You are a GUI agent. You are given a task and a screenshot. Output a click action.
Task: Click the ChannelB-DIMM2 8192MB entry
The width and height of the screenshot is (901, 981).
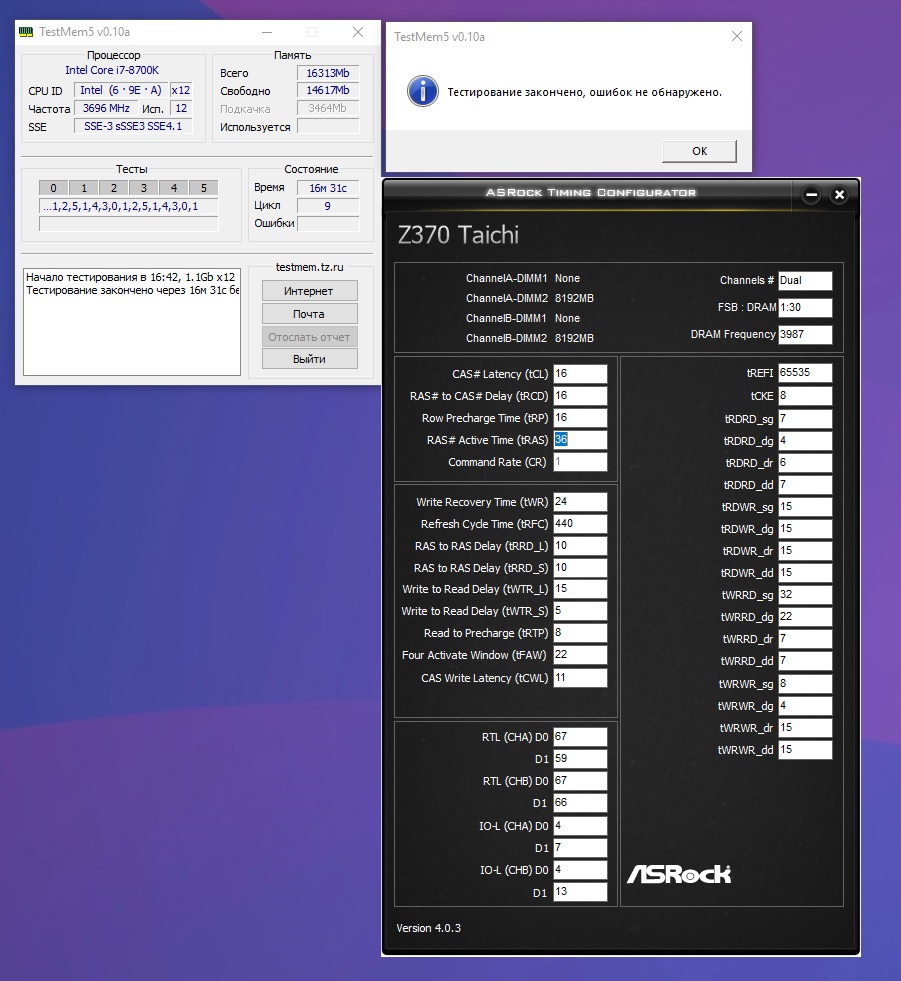(529, 338)
